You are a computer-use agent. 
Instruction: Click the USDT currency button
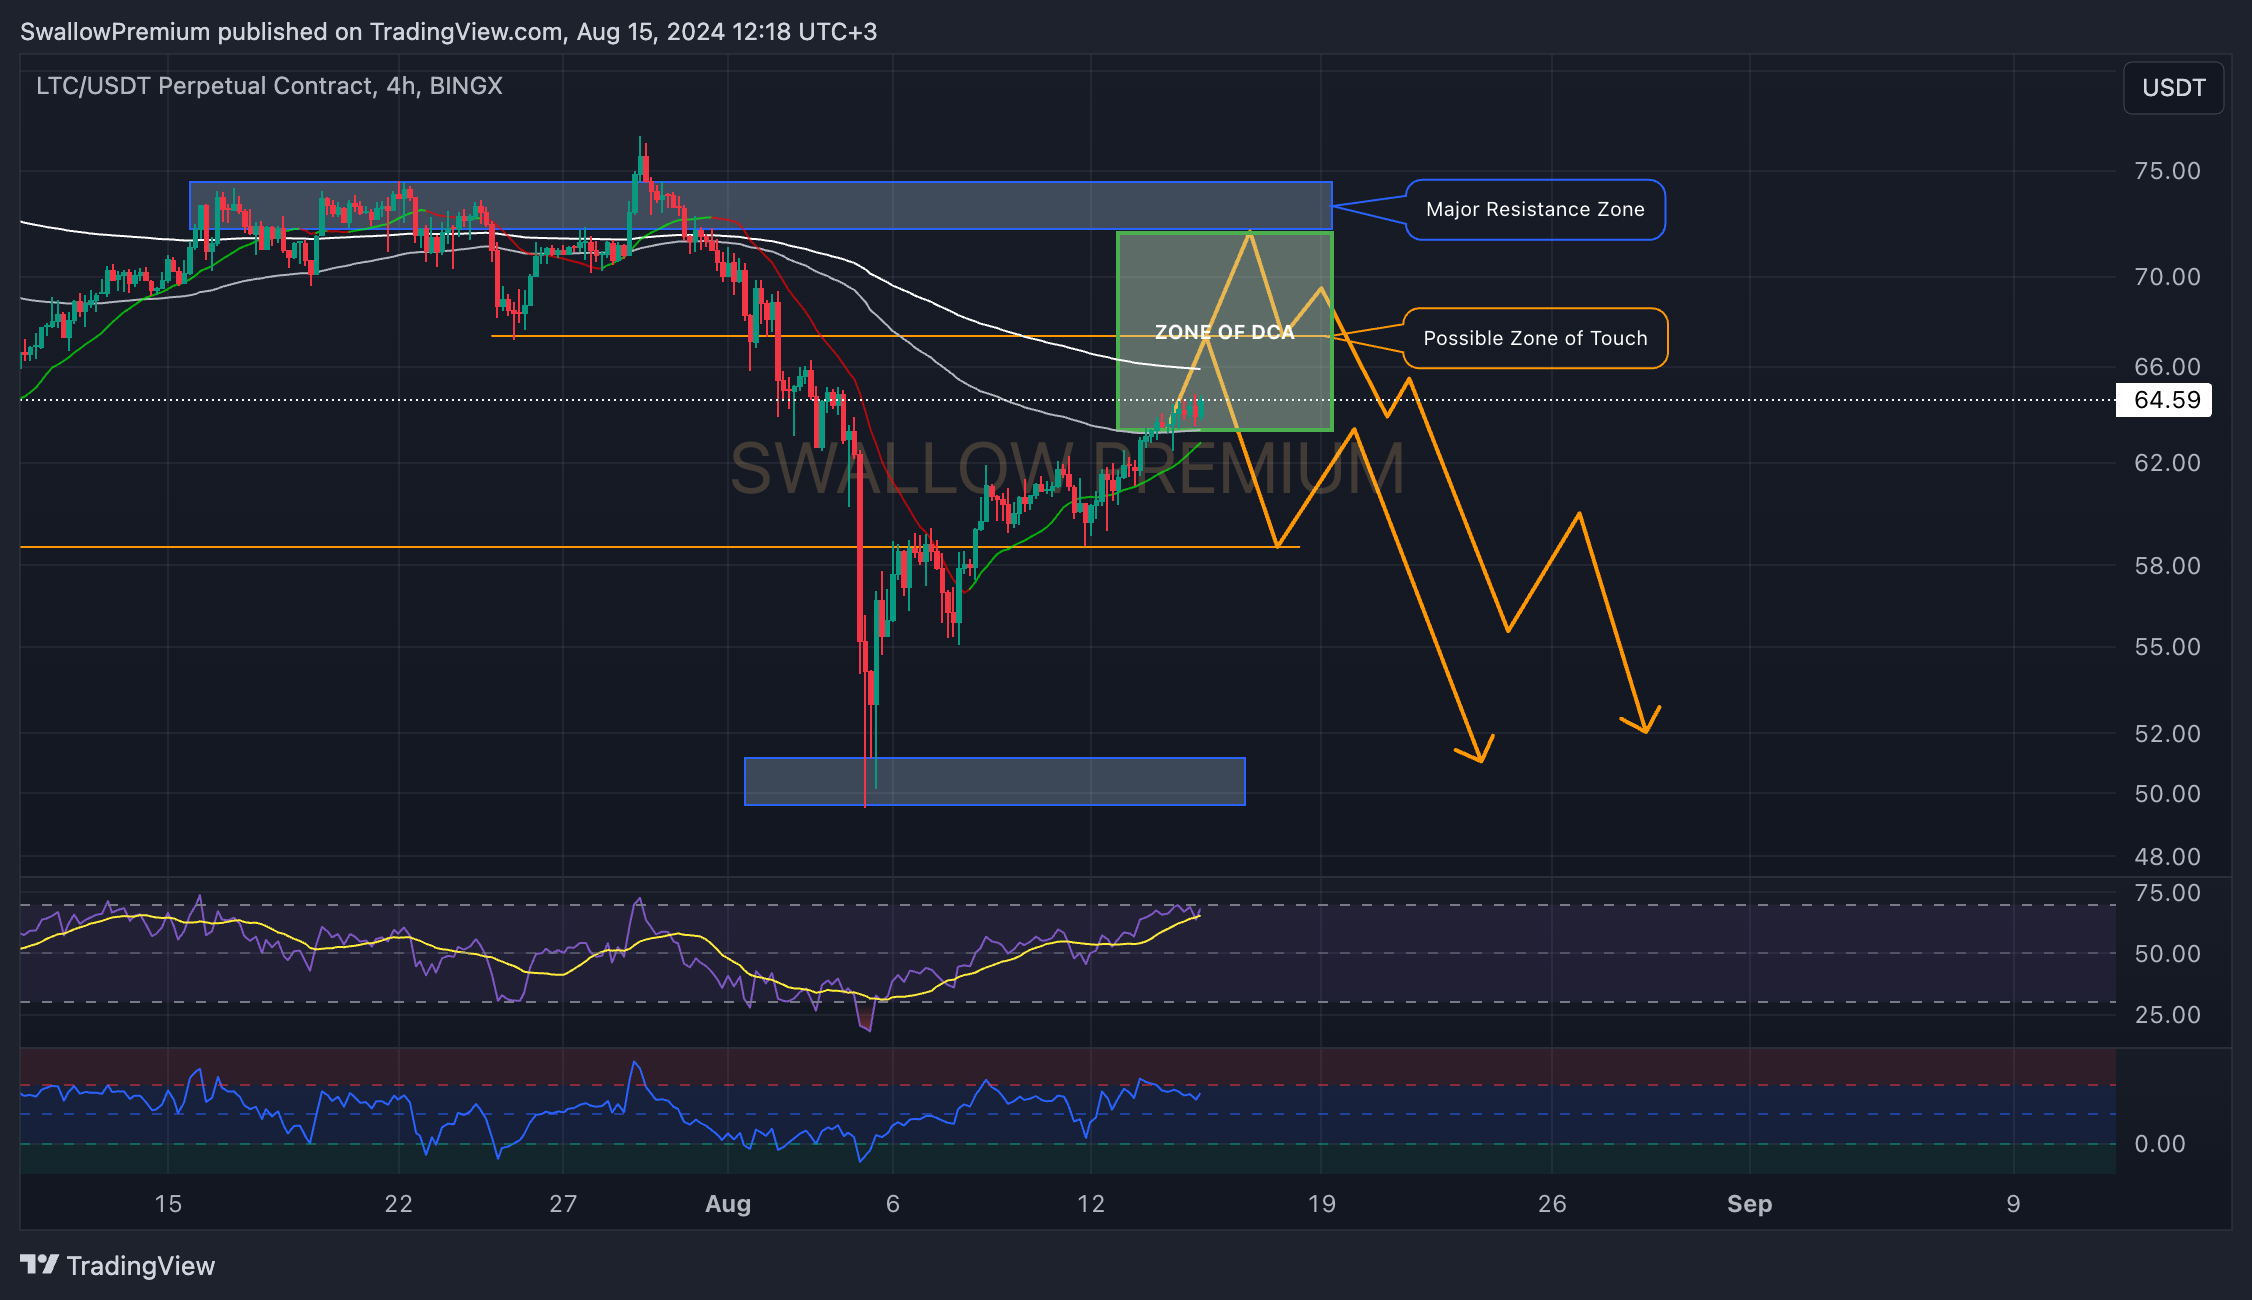click(x=2173, y=88)
